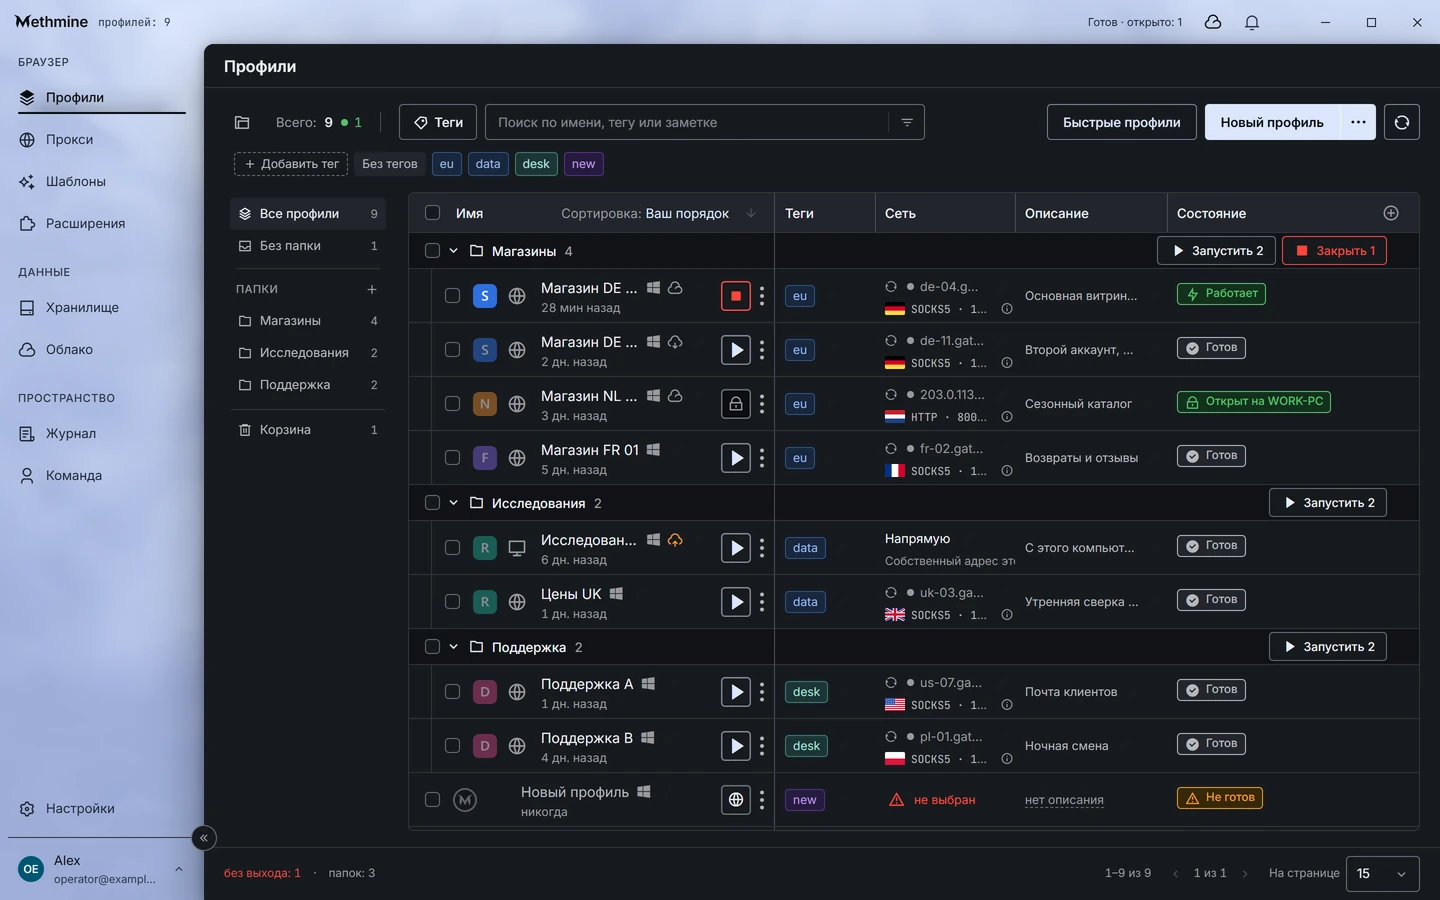This screenshot has height=900, width=1440.
Task: Open network info icon for Поддержка A
Action: click(x=1007, y=705)
